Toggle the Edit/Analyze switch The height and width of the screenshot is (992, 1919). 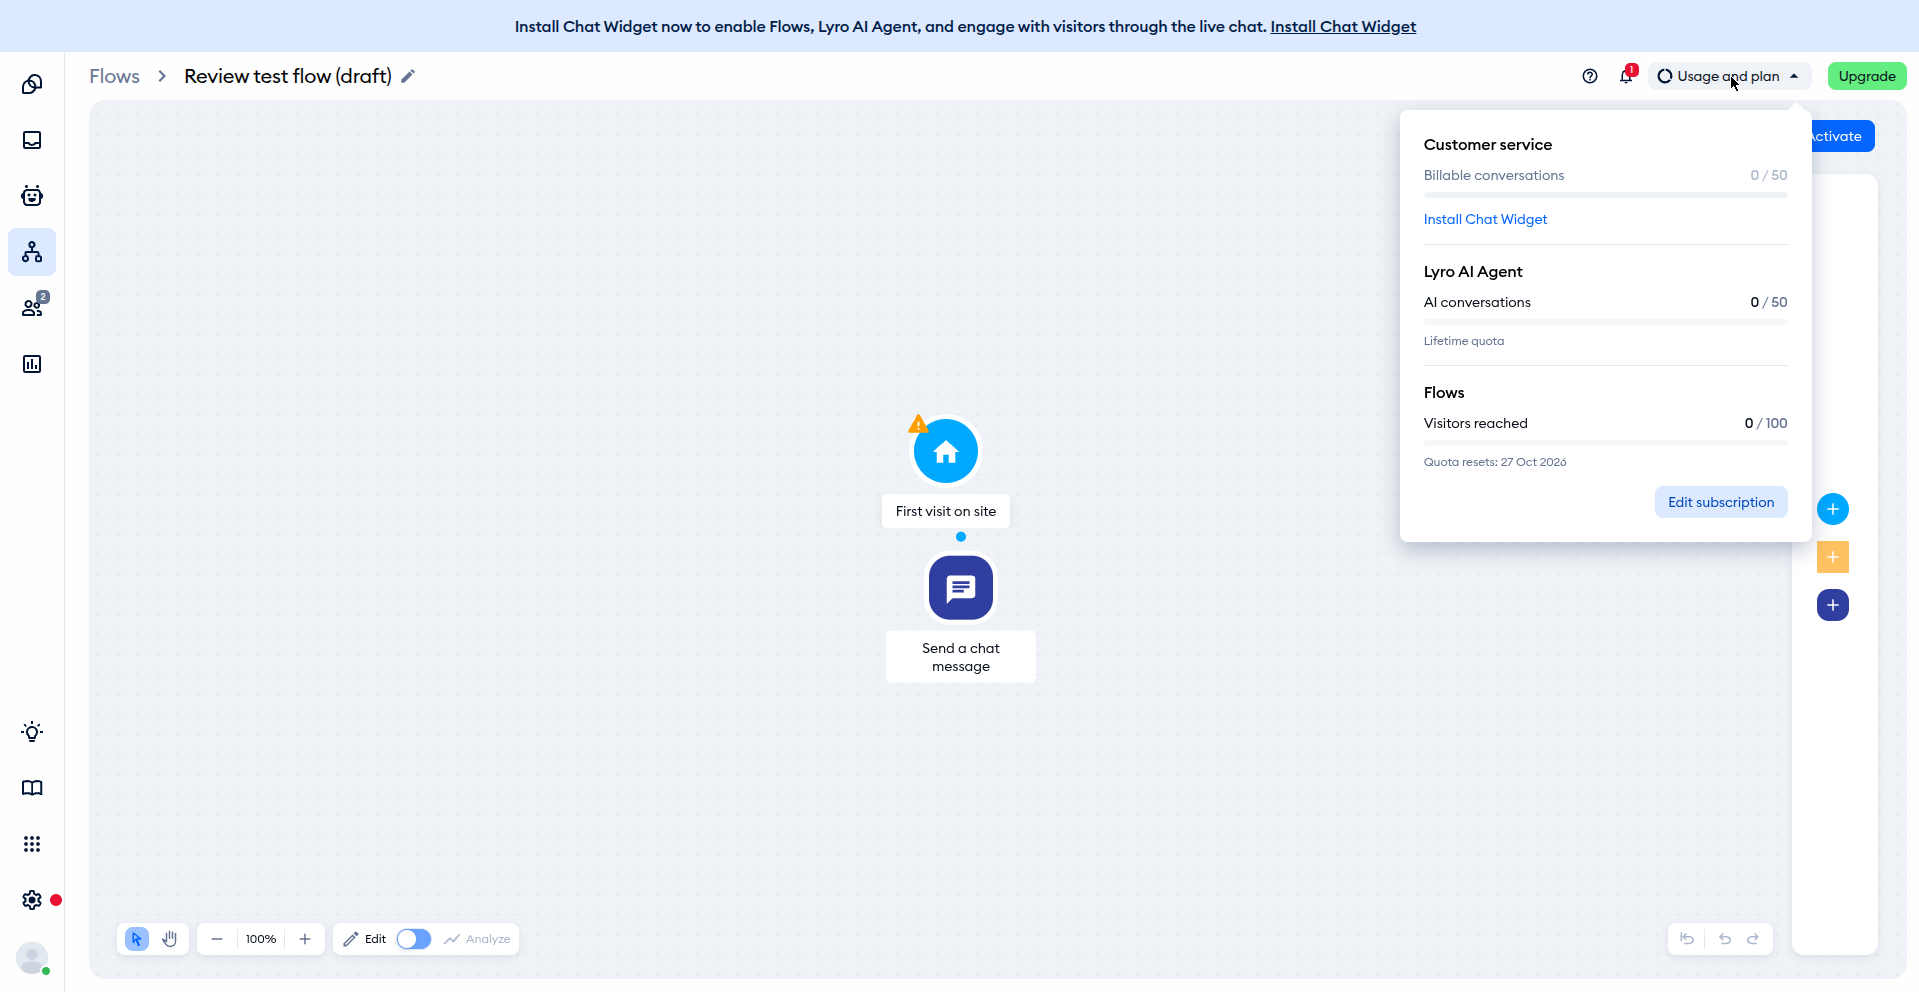coord(414,939)
